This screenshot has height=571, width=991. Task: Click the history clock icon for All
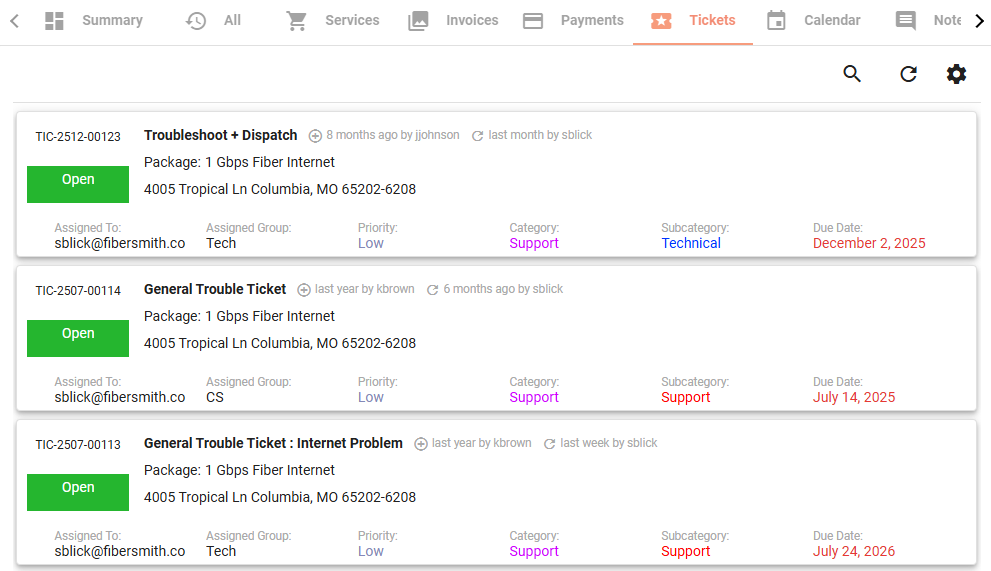(x=196, y=21)
